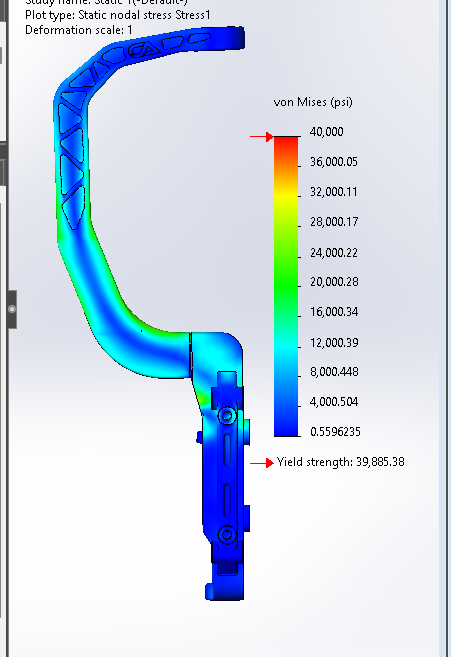Click the lower caliper bolt on the model
Viewport: 451px width, 657px height.
pos(227,535)
